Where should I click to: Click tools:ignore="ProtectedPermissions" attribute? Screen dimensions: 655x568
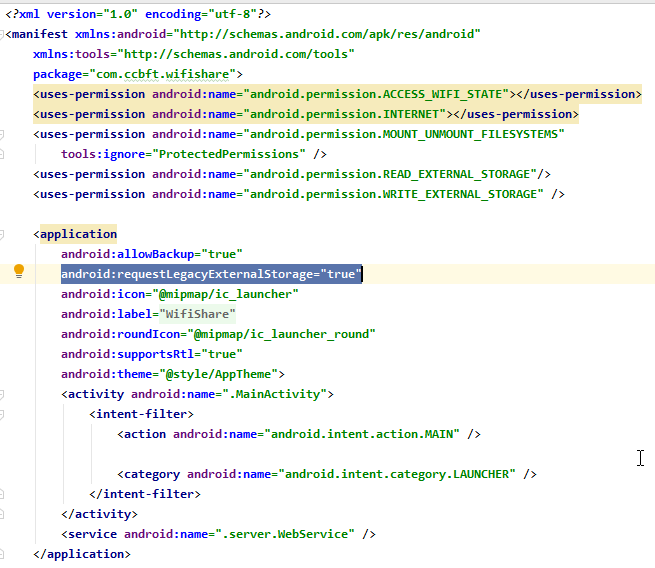[183, 155]
